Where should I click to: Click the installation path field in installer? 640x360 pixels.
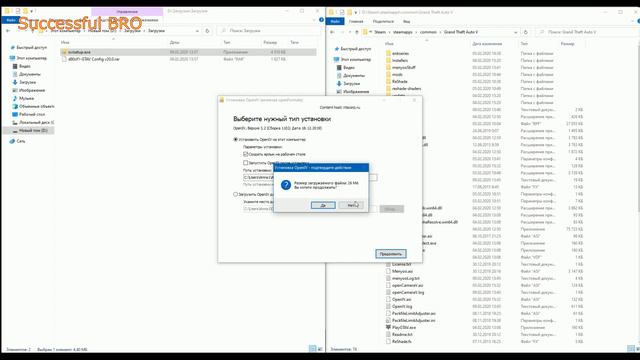click(310, 178)
